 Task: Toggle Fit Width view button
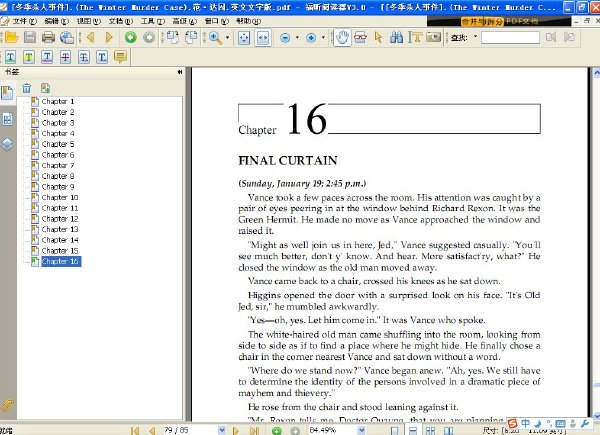point(263,38)
